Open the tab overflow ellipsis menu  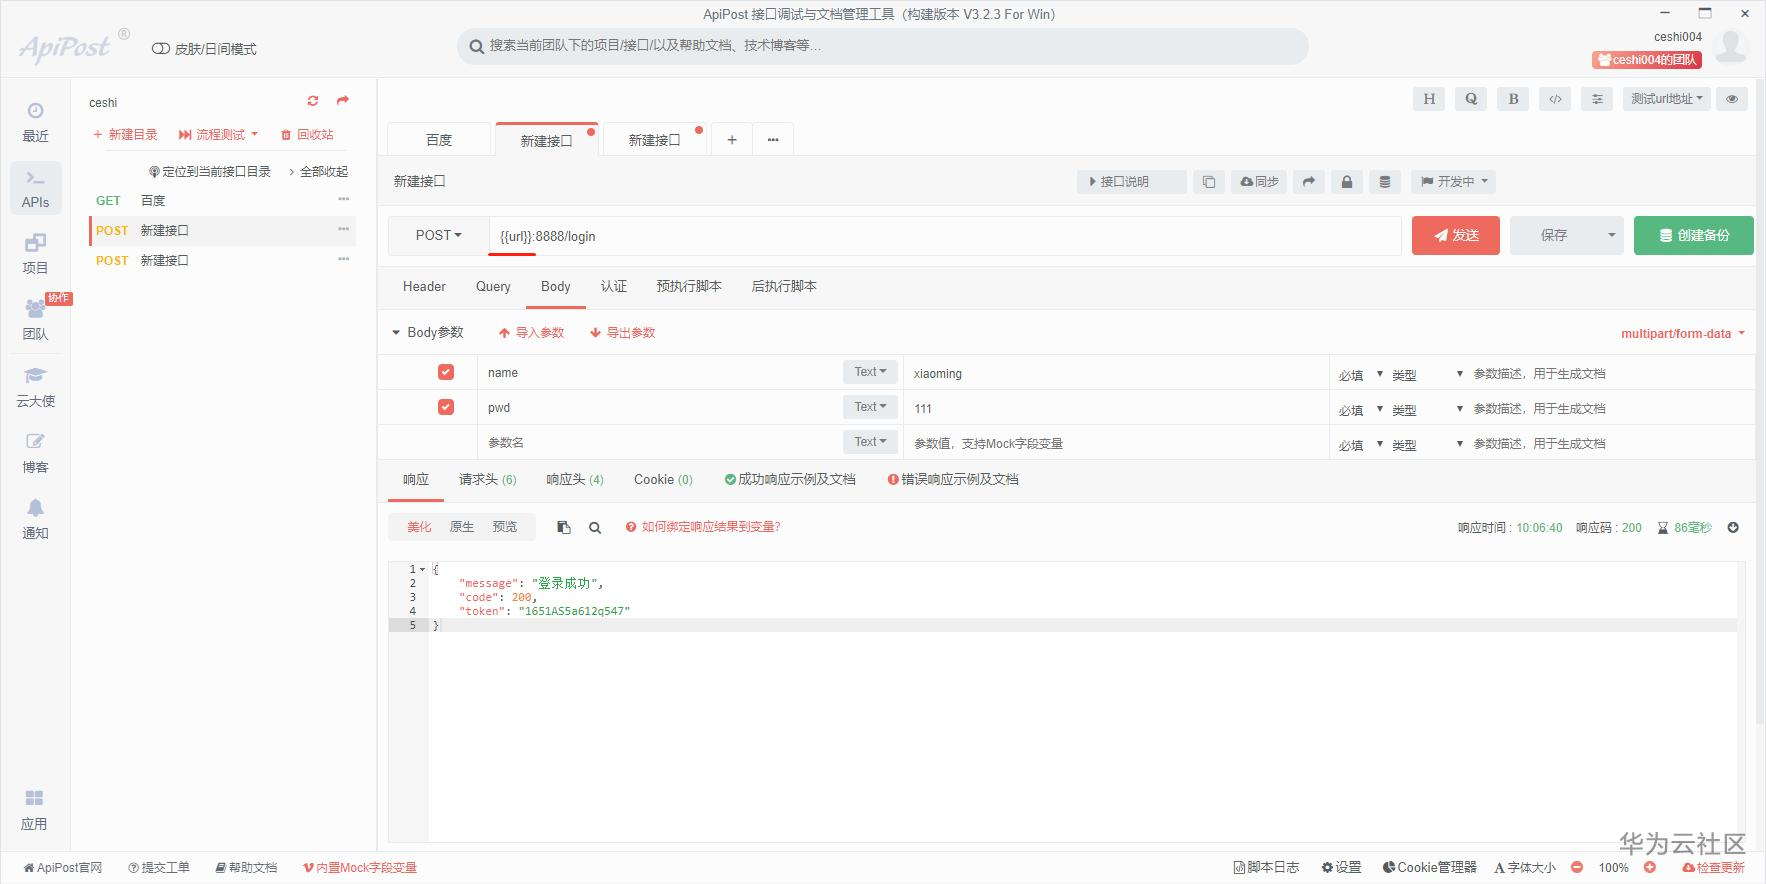[x=773, y=140]
